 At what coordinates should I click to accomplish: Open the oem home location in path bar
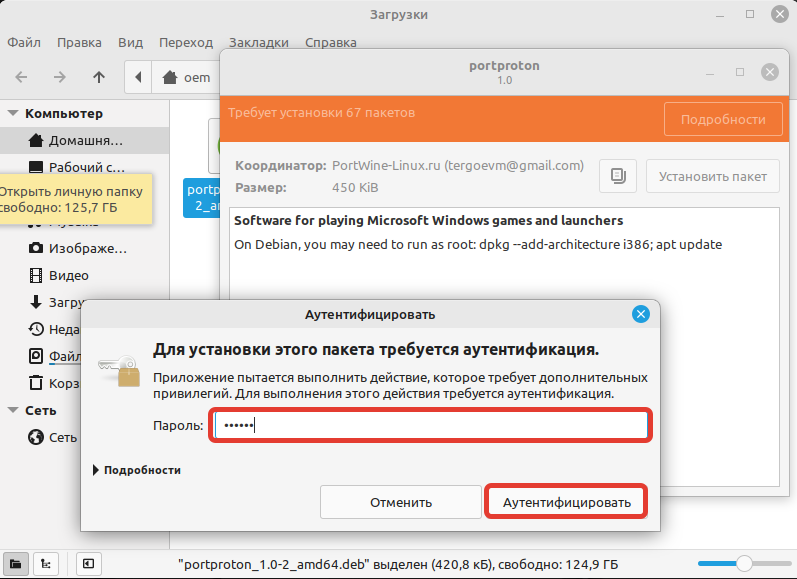[x=186, y=77]
